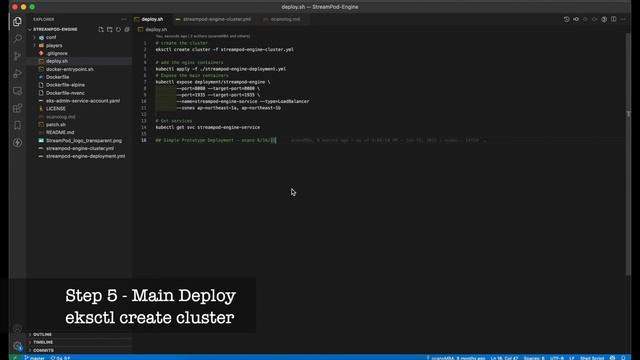This screenshot has height=360, width=640.
Task: Refresh the Explorer file tree
Action: click(118, 29)
